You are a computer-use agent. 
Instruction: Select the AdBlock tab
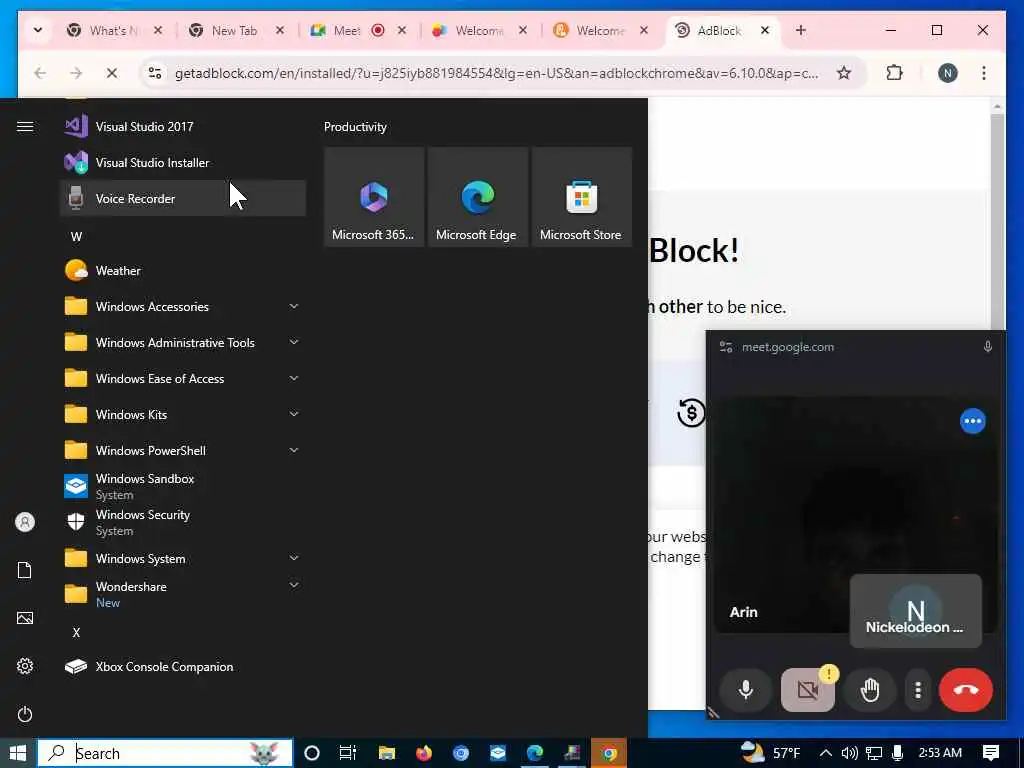(x=722, y=31)
